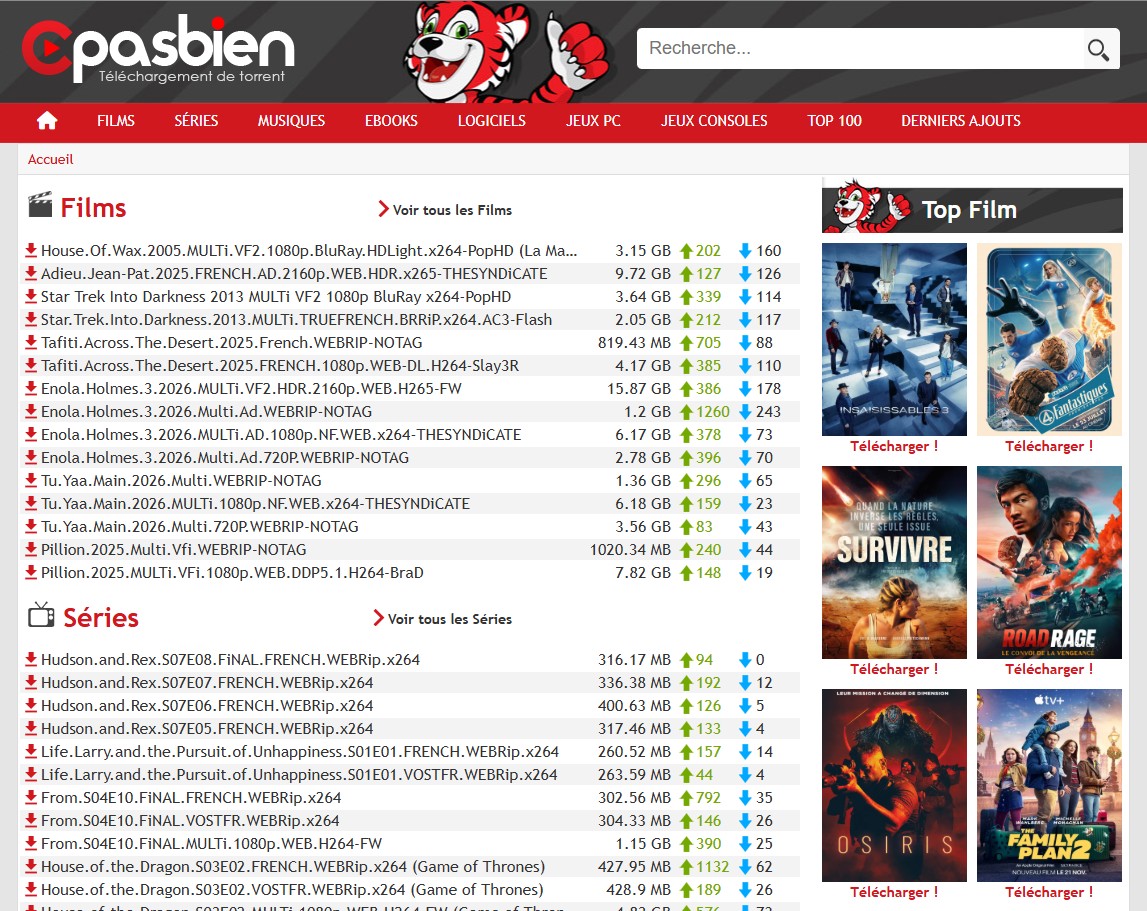The width and height of the screenshot is (1147, 911).
Task: Click download icon beside Pillion.2025.Multi.Vfi.WEBRIP-NOTAG
Action: click(x=31, y=550)
